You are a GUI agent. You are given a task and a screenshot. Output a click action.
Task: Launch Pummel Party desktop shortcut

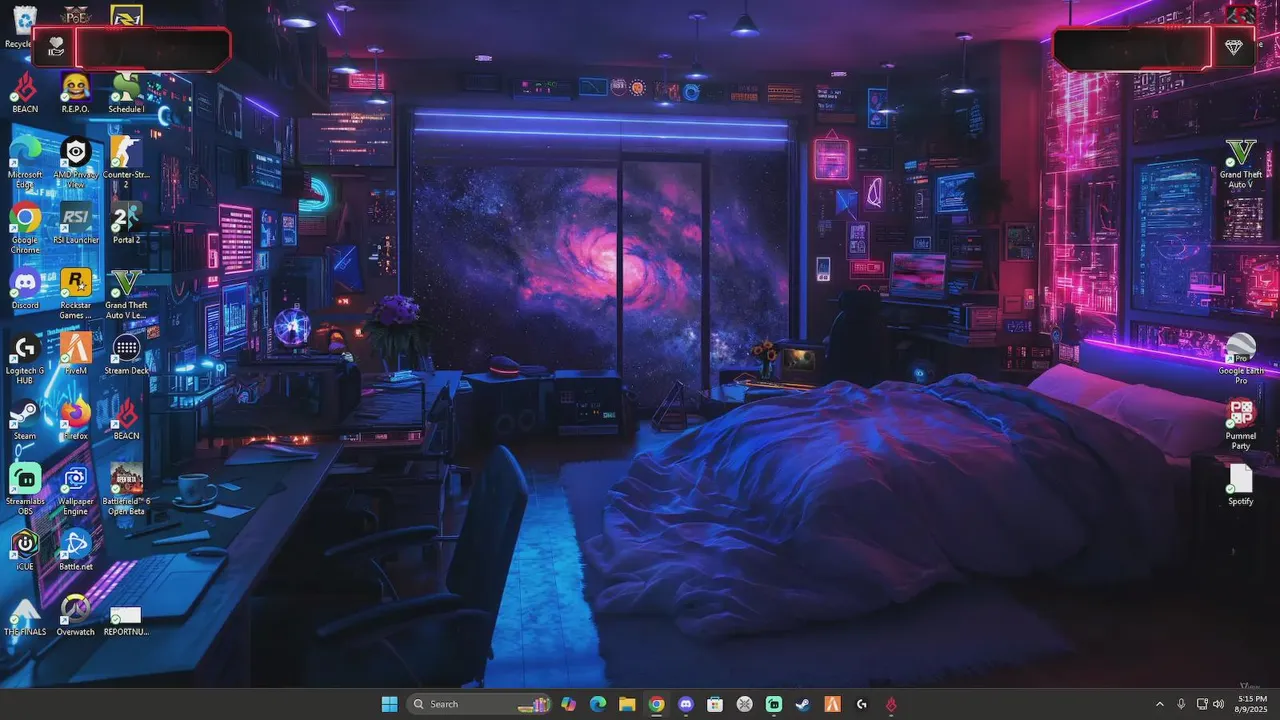(x=1240, y=425)
